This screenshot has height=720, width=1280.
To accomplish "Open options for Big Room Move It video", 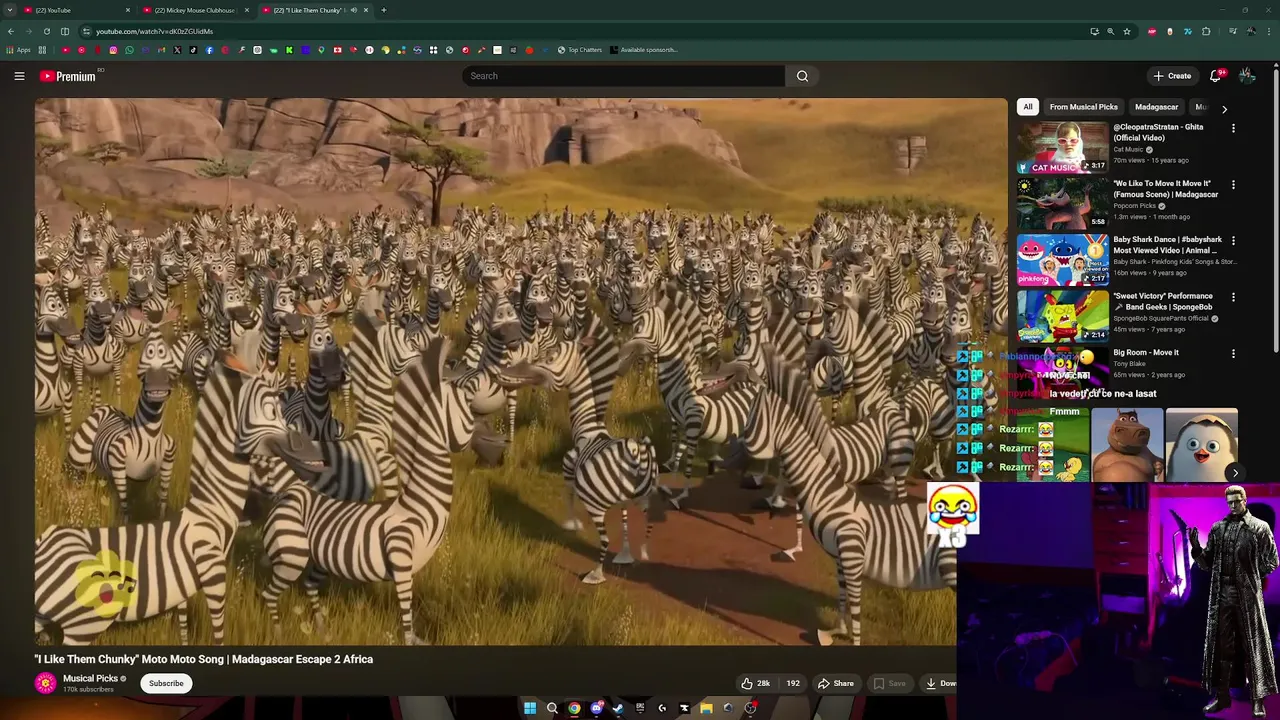I will [x=1233, y=353].
